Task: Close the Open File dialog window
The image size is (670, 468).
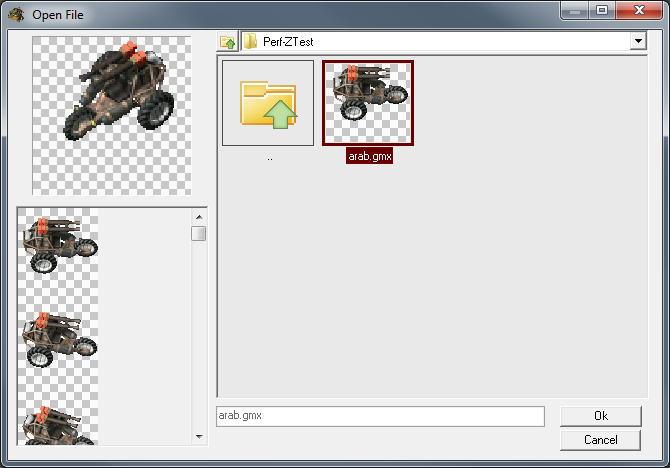Action: (639, 10)
